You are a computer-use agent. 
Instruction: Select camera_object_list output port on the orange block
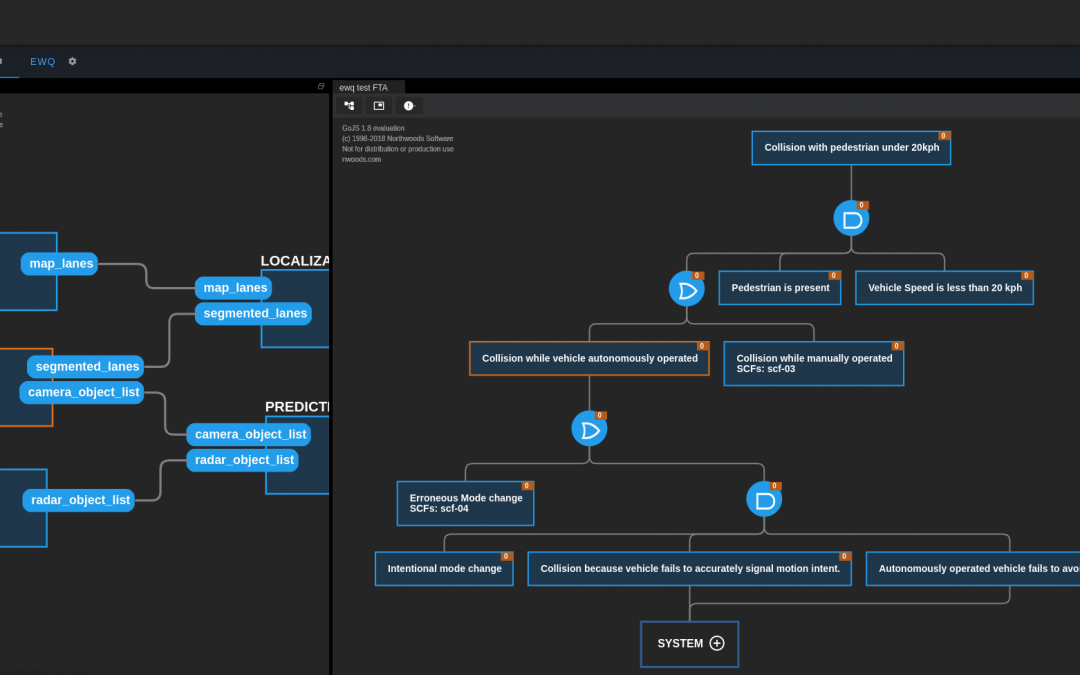pos(82,393)
